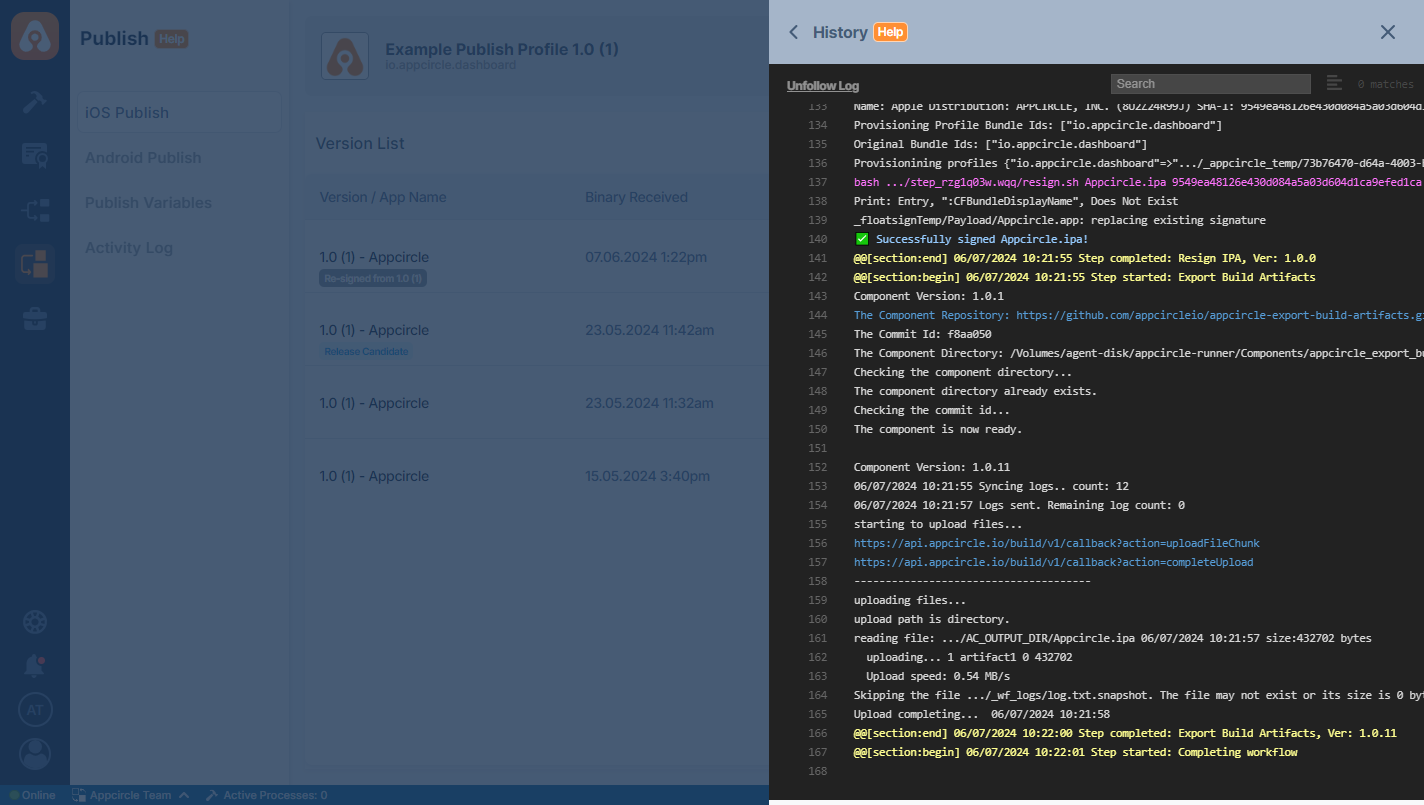Click the starting to upload files... line
Image resolution: width=1424 pixels, height=805 pixels.
pos(937,524)
